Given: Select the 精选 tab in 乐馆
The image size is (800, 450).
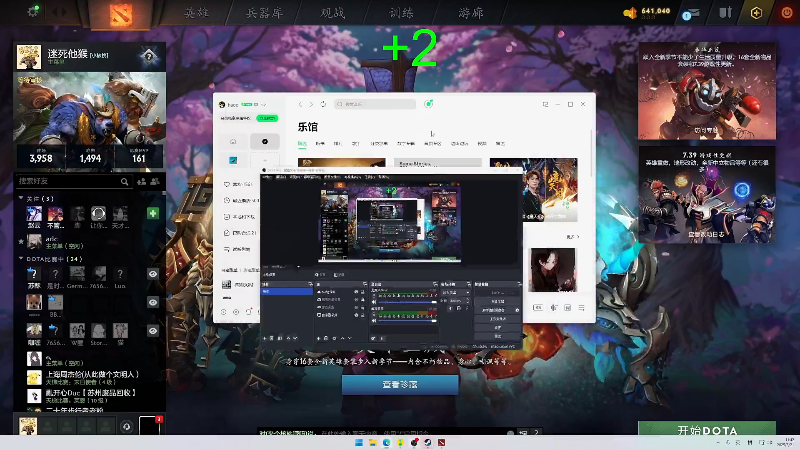Looking at the screenshot, I should tap(302, 144).
